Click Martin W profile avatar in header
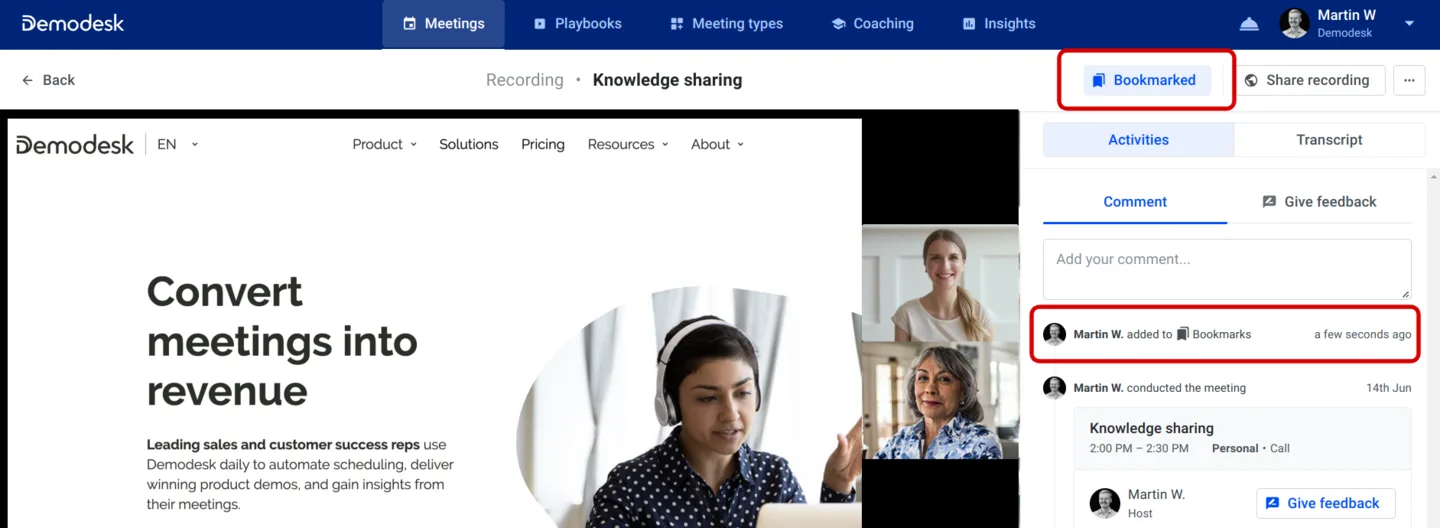This screenshot has width=1440, height=528. pos(1295,24)
